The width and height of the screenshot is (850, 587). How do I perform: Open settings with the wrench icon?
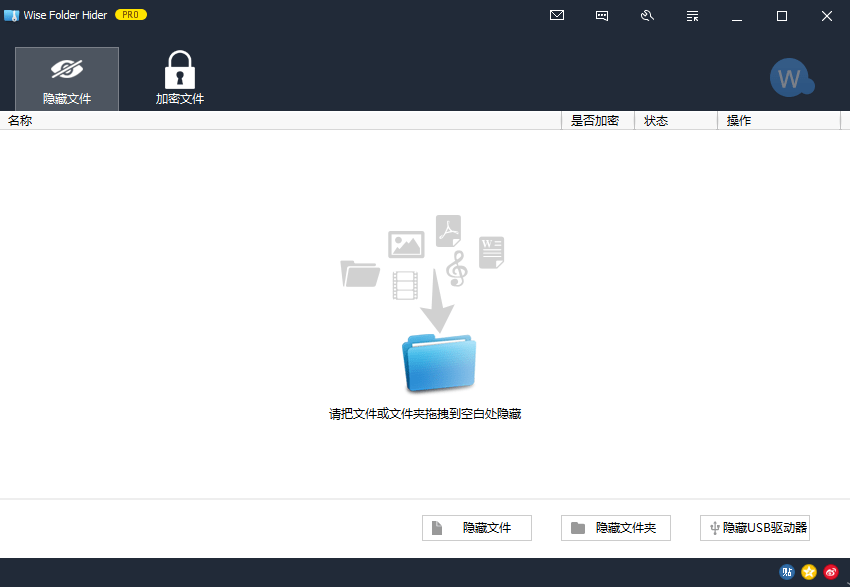click(647, 16)
